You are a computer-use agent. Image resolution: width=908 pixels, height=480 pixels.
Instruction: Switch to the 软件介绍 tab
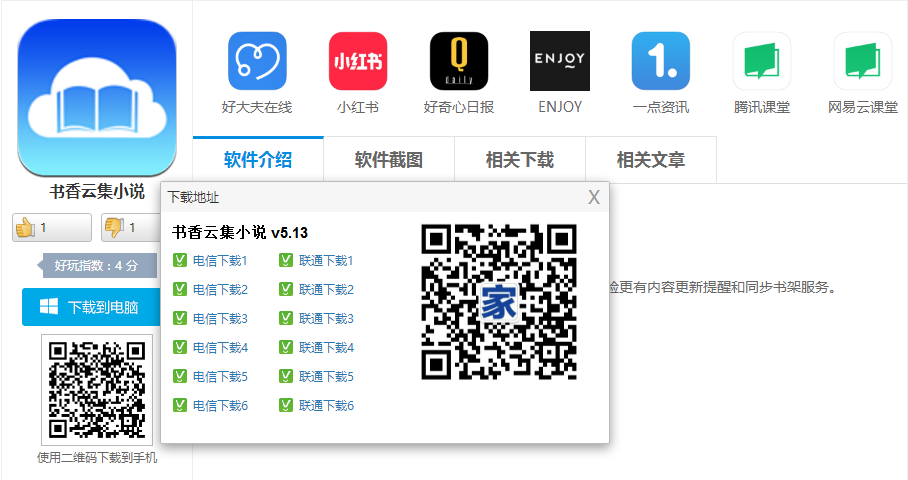(x=258, y=160)
